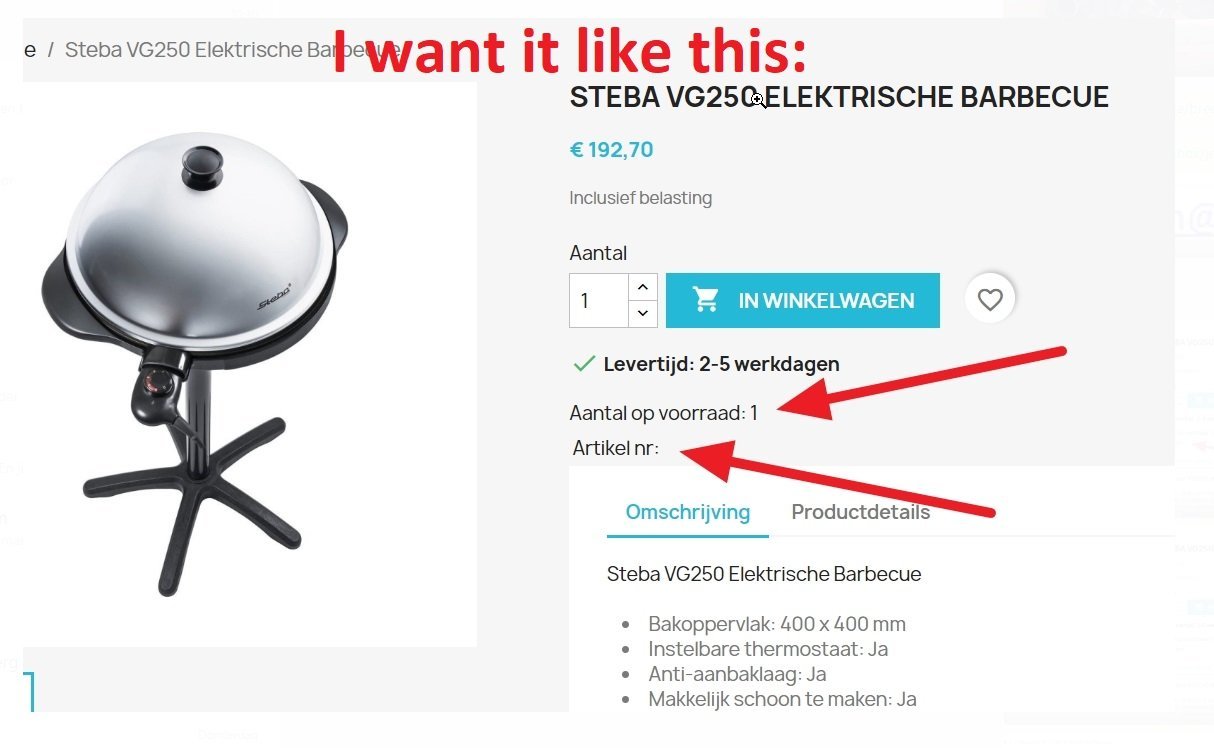Screen dimensions: 1214x748
Task: Click the quantity input field
Action: 599,300
